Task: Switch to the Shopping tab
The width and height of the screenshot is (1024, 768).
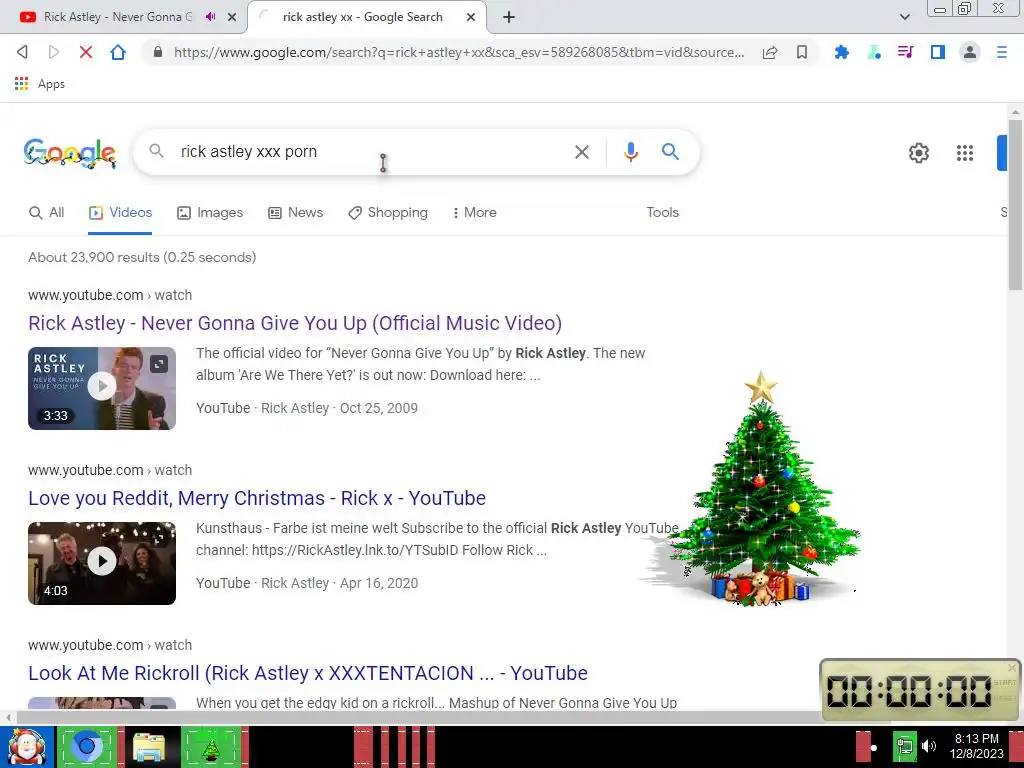Action: (x=388, y=212)
